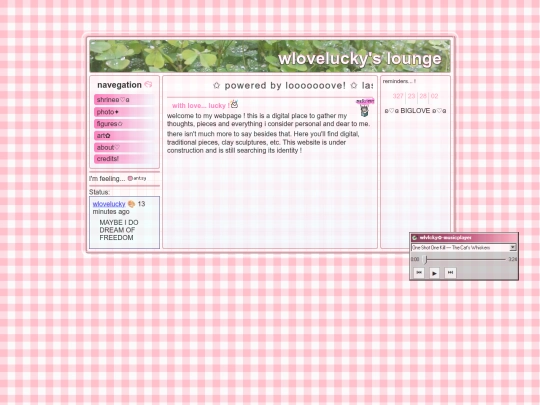Screen dimensions: 540x405
Task: Click the 'Status:' label
Action: pyautogui.click(x=99, y=192)
